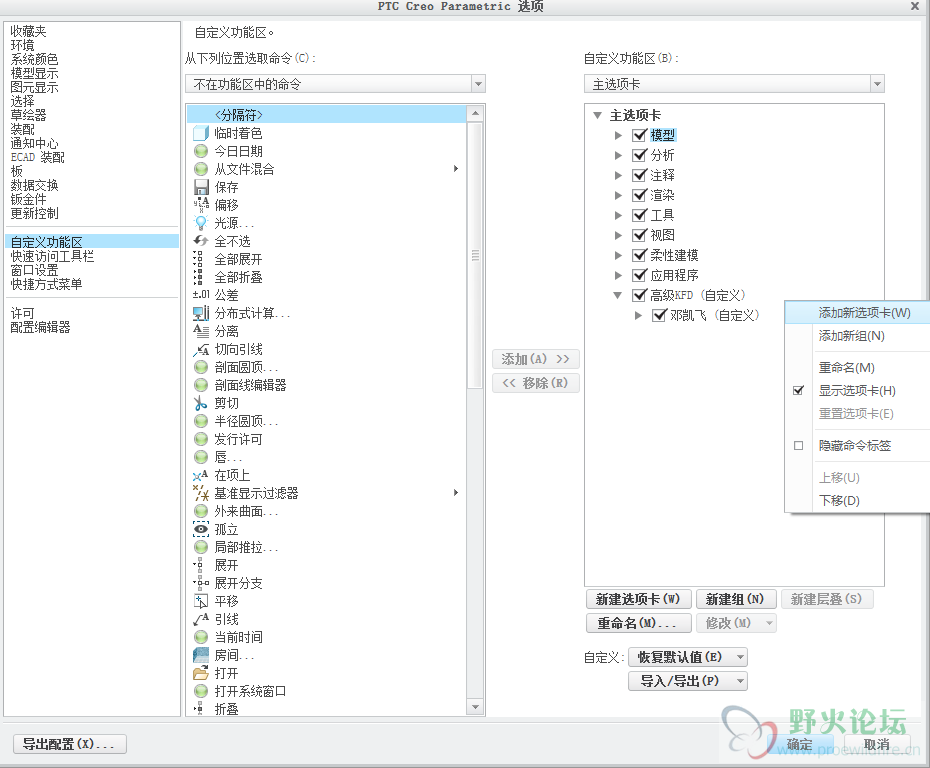This screenshot has width=930, height=768.
Task: Toggle the 注释 tab checkbox
Action: 639,176
